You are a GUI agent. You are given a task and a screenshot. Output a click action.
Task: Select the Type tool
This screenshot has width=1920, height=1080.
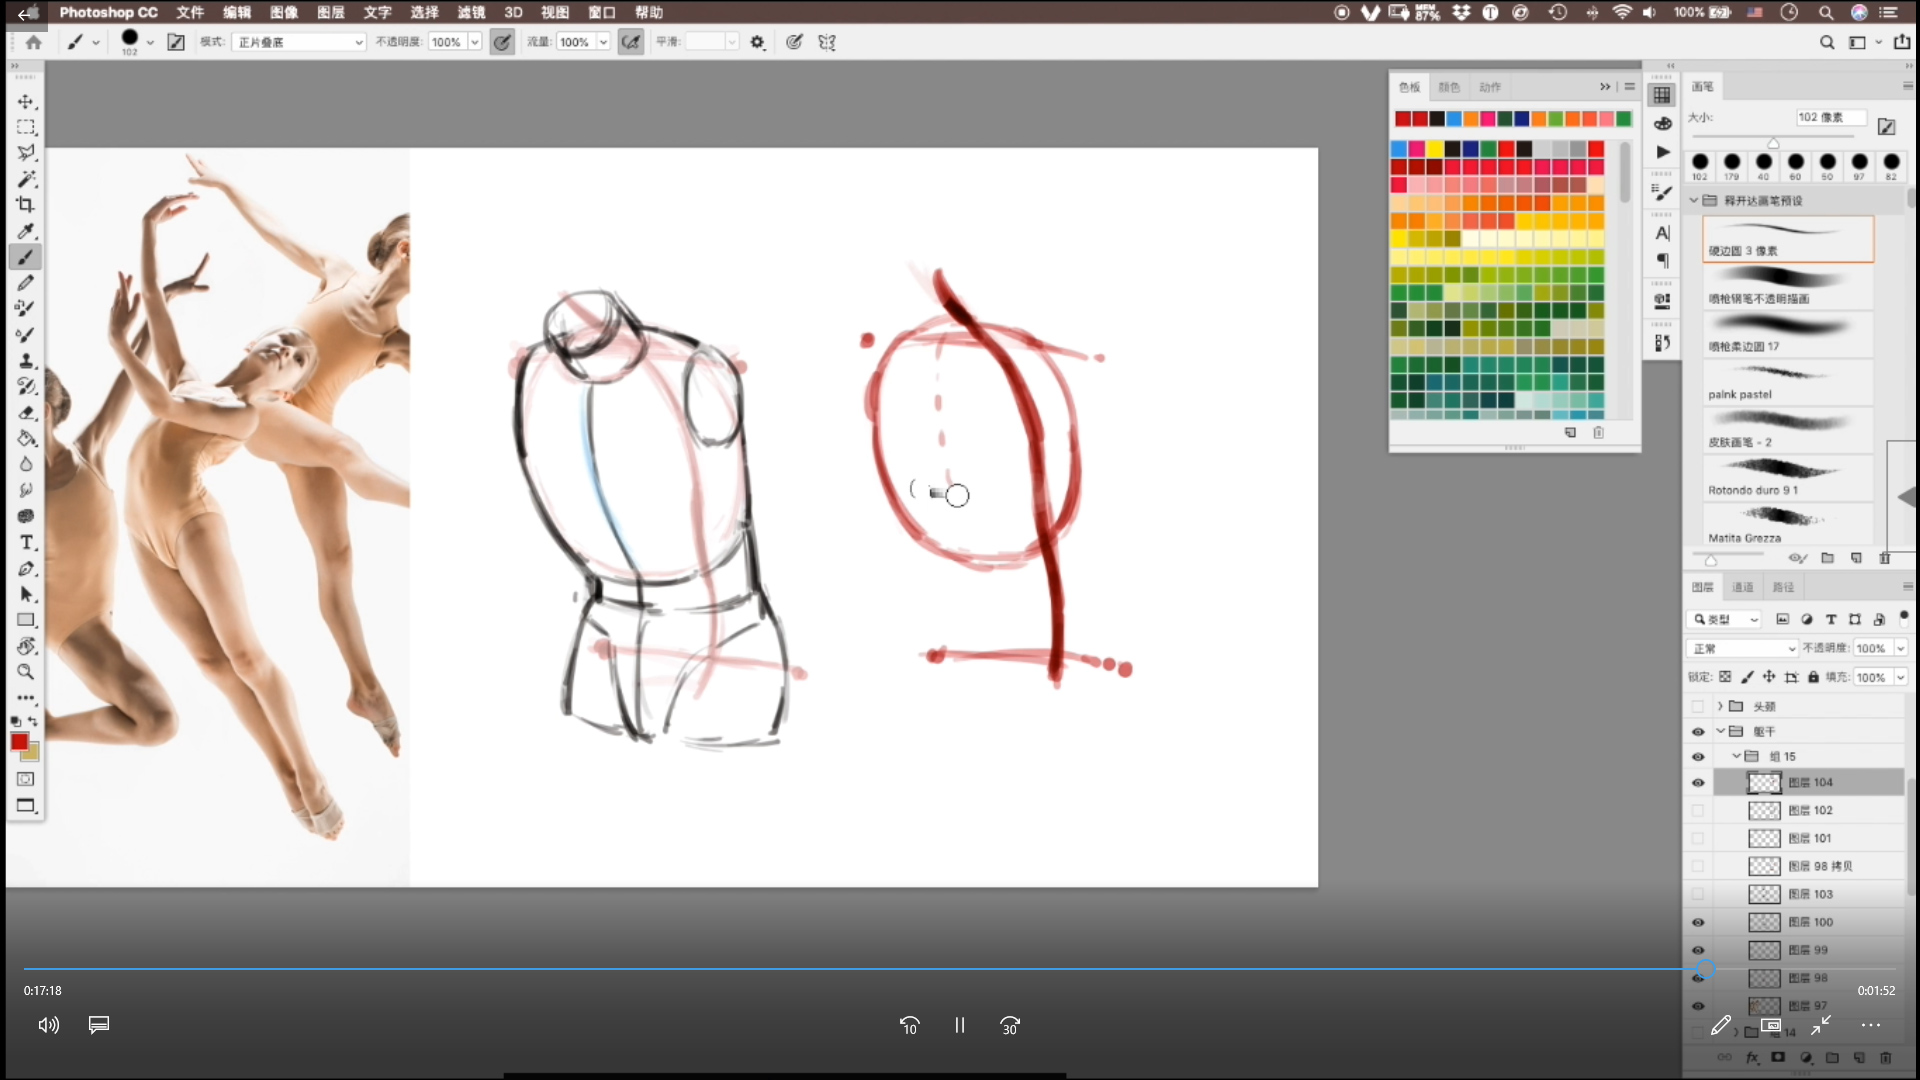[26, 542]
